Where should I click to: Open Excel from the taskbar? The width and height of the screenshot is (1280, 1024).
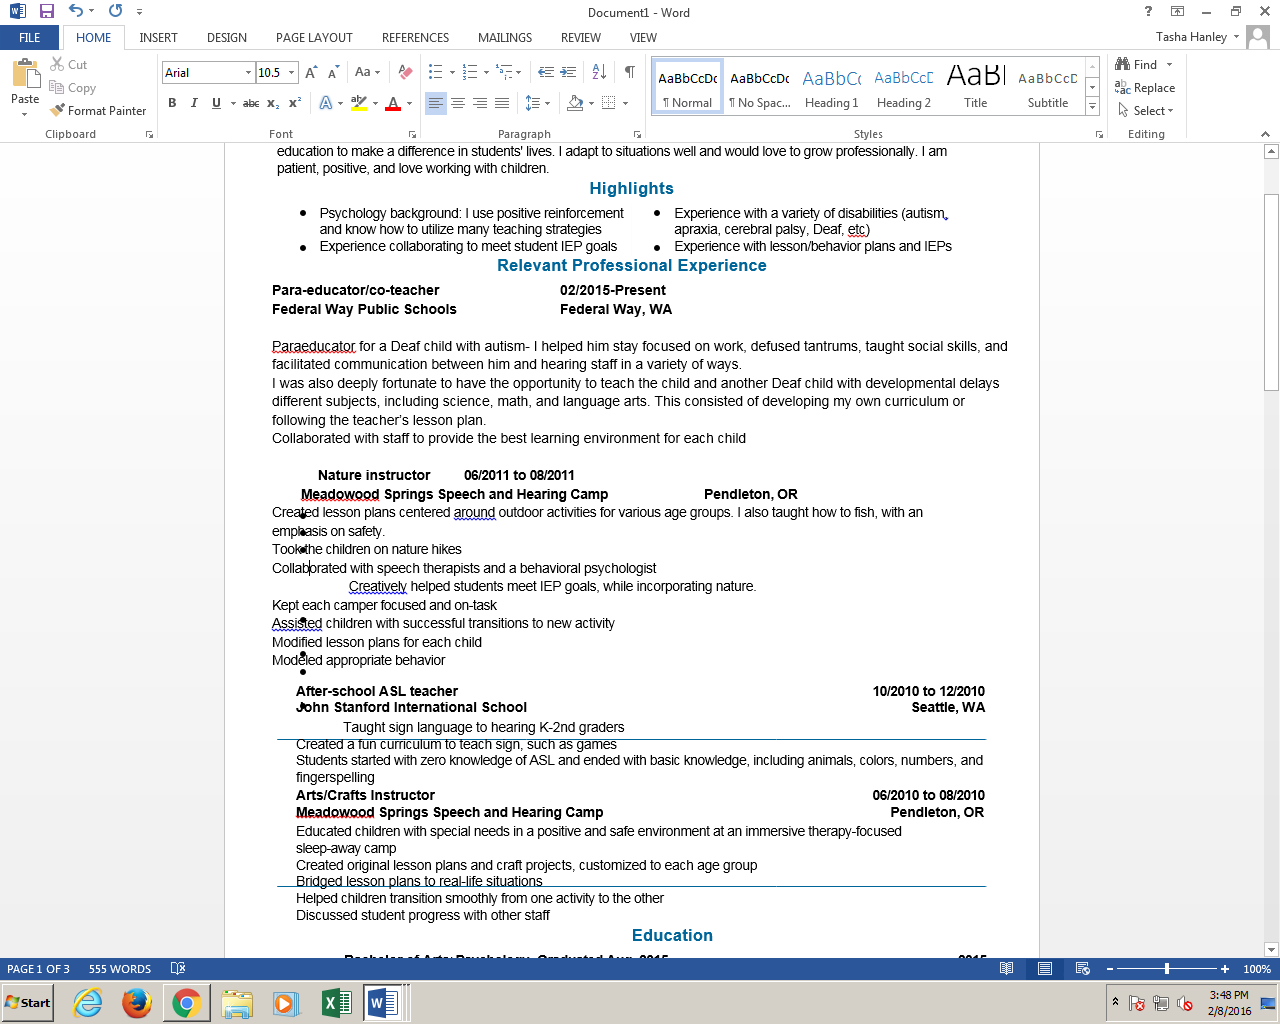(x=335, y=1002)
